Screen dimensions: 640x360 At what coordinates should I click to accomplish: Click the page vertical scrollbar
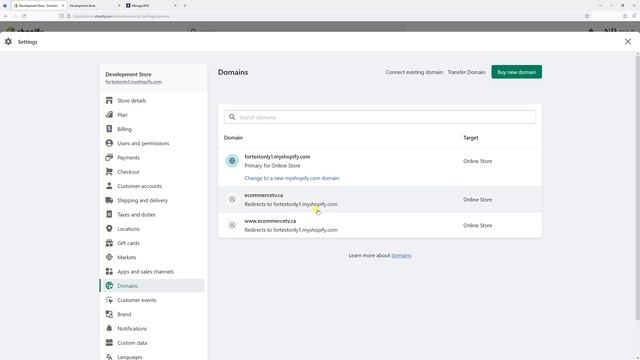638,188
